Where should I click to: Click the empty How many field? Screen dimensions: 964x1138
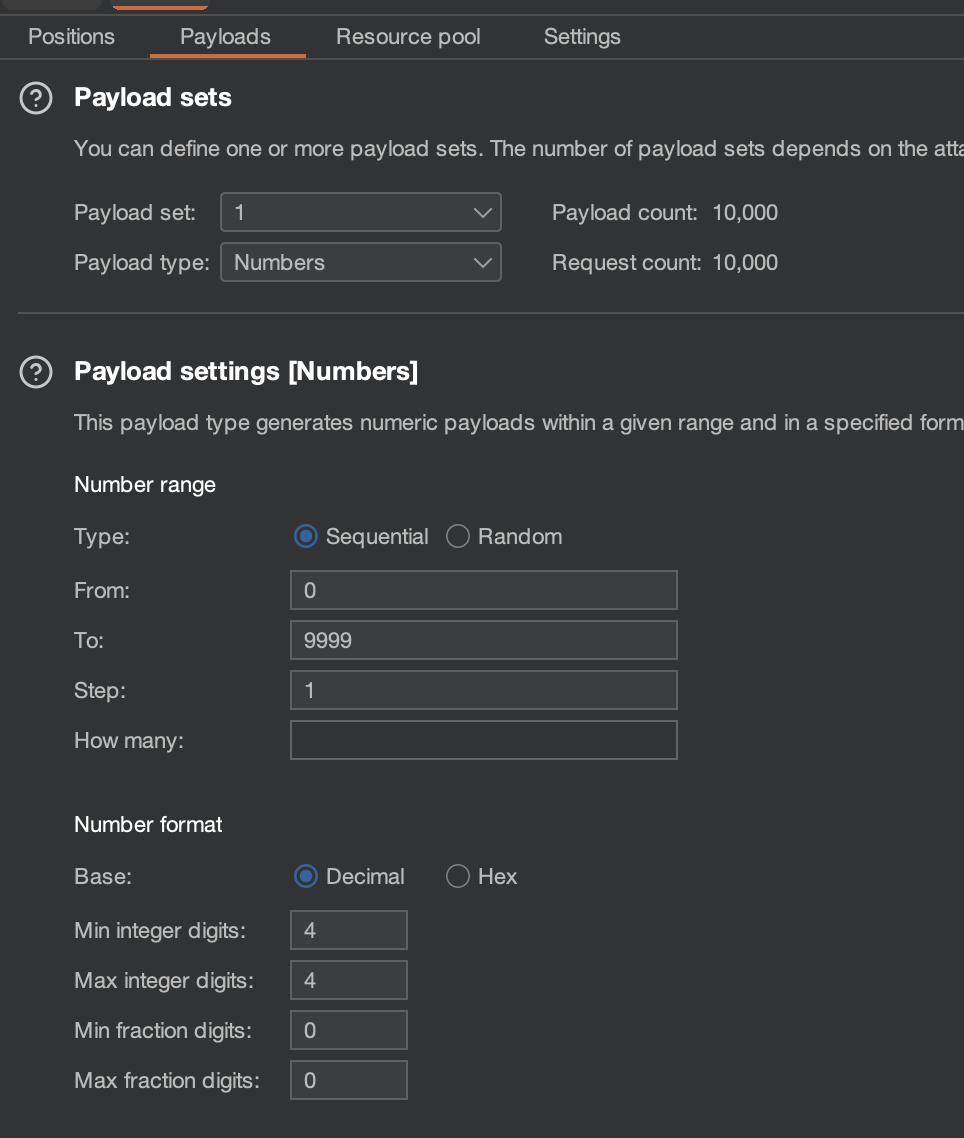point(483,740)
